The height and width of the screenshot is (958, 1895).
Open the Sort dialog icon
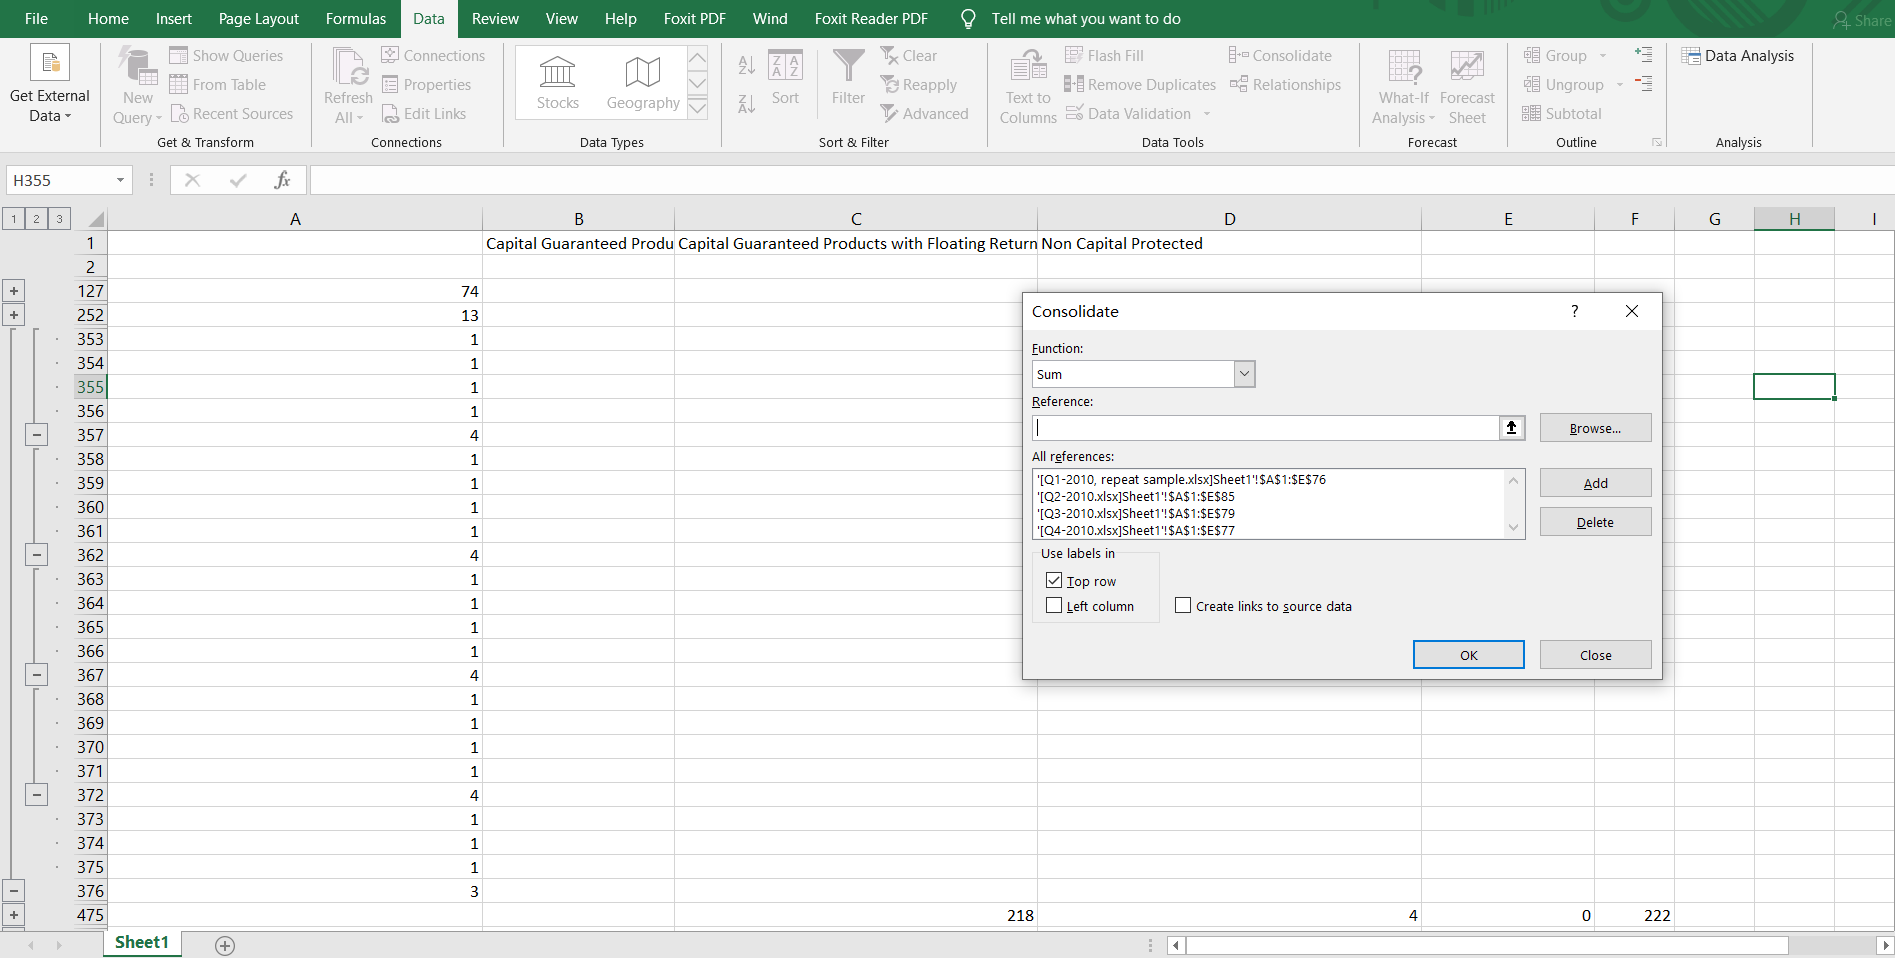pos(785,65)
